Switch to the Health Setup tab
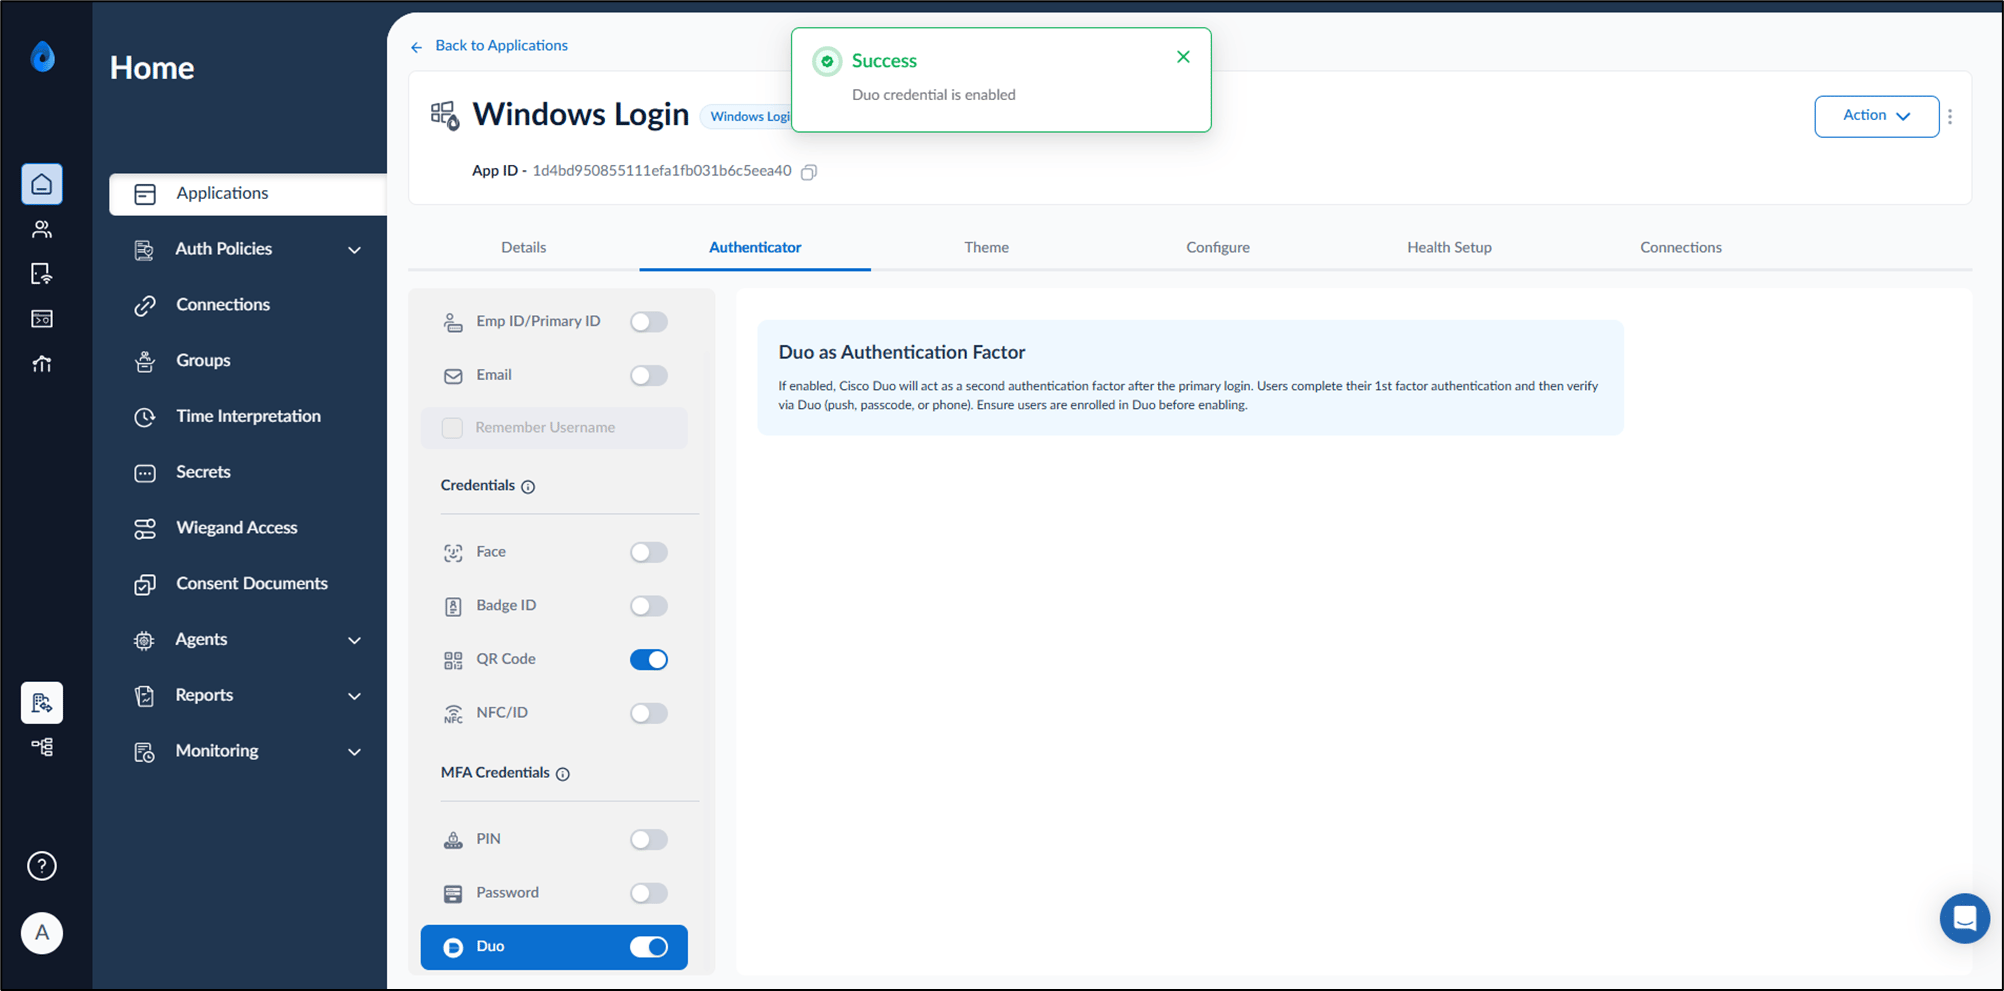2004x991 pixels. click(x=1449, y=247)
